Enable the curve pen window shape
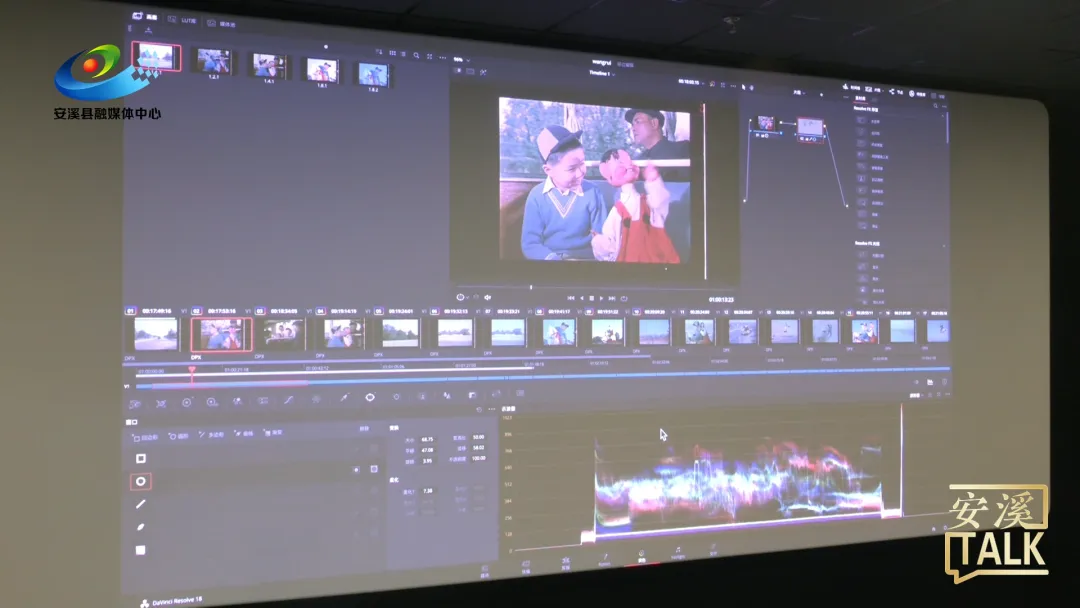 141,527
